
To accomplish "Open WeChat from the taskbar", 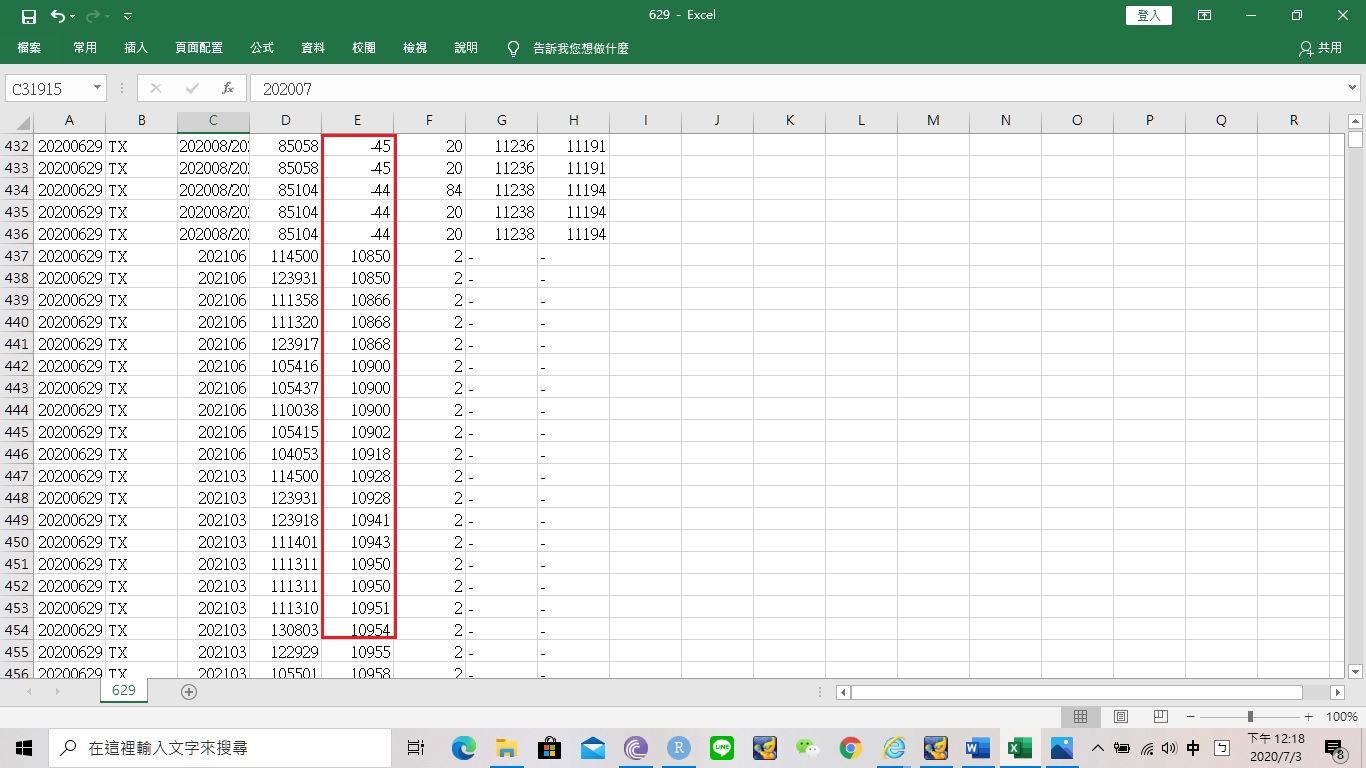I will point(807,748).
